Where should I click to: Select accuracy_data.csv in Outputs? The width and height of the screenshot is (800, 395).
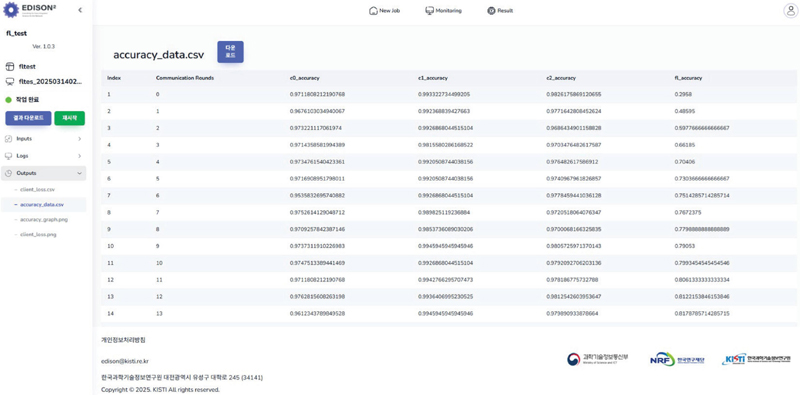tap(41, 205)
